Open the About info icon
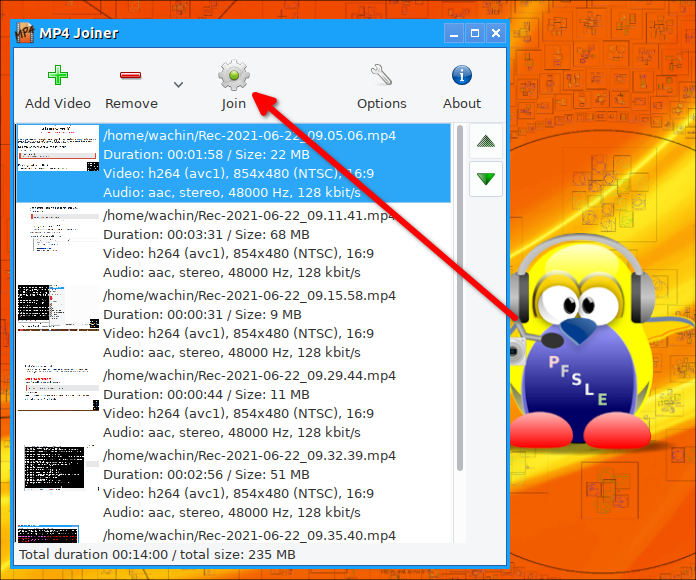Viewport: 696px width, 580px height. 462,75
